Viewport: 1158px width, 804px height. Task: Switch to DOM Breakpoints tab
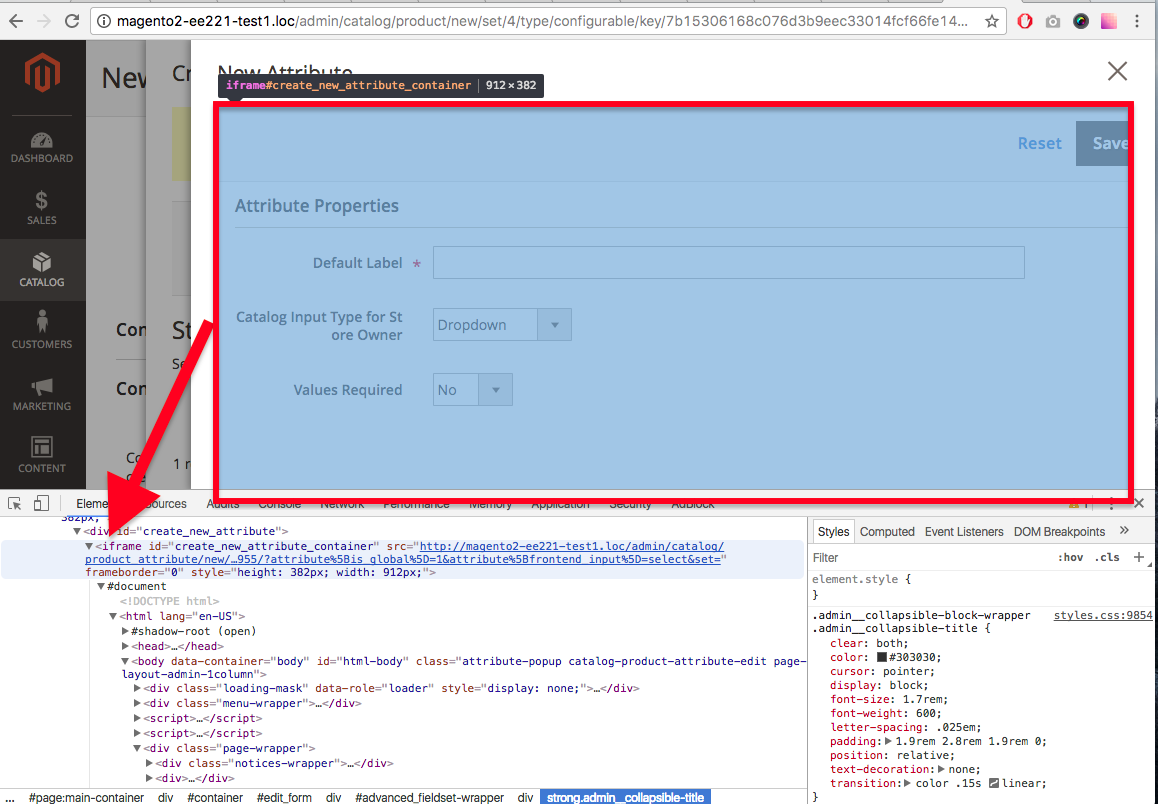[x=1059, y=532]
